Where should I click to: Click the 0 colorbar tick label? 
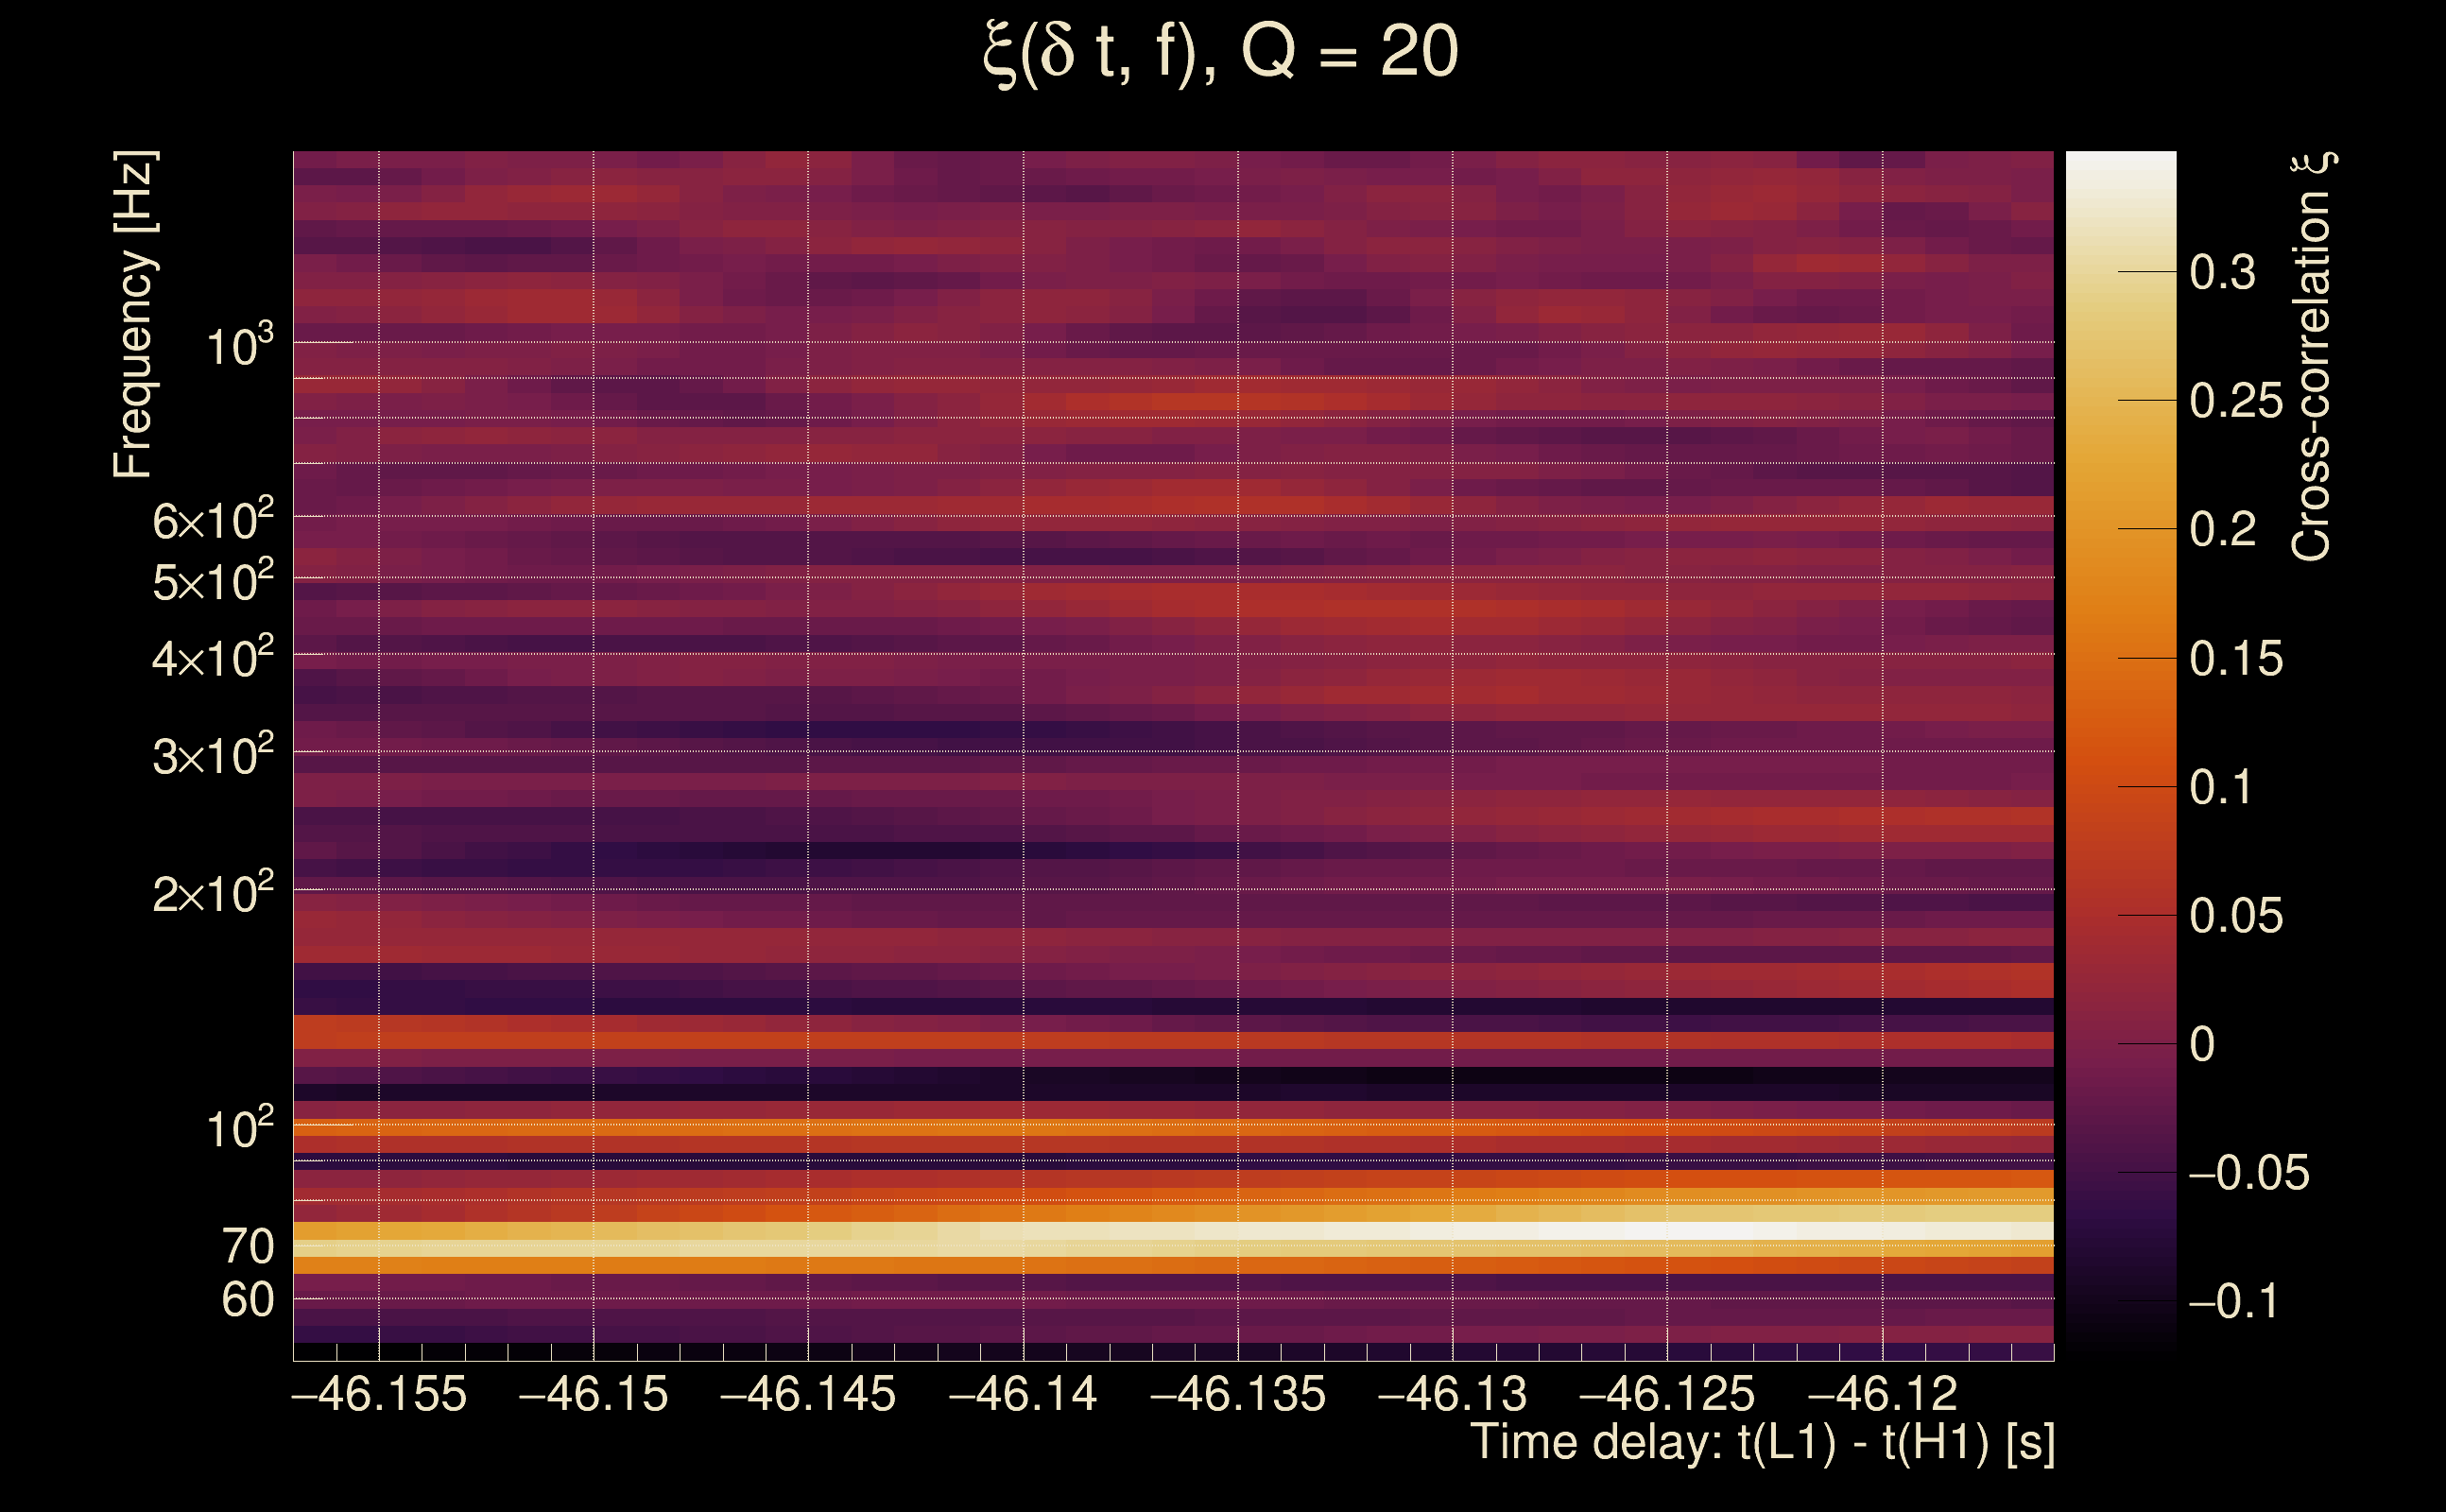(2202, 1045)
